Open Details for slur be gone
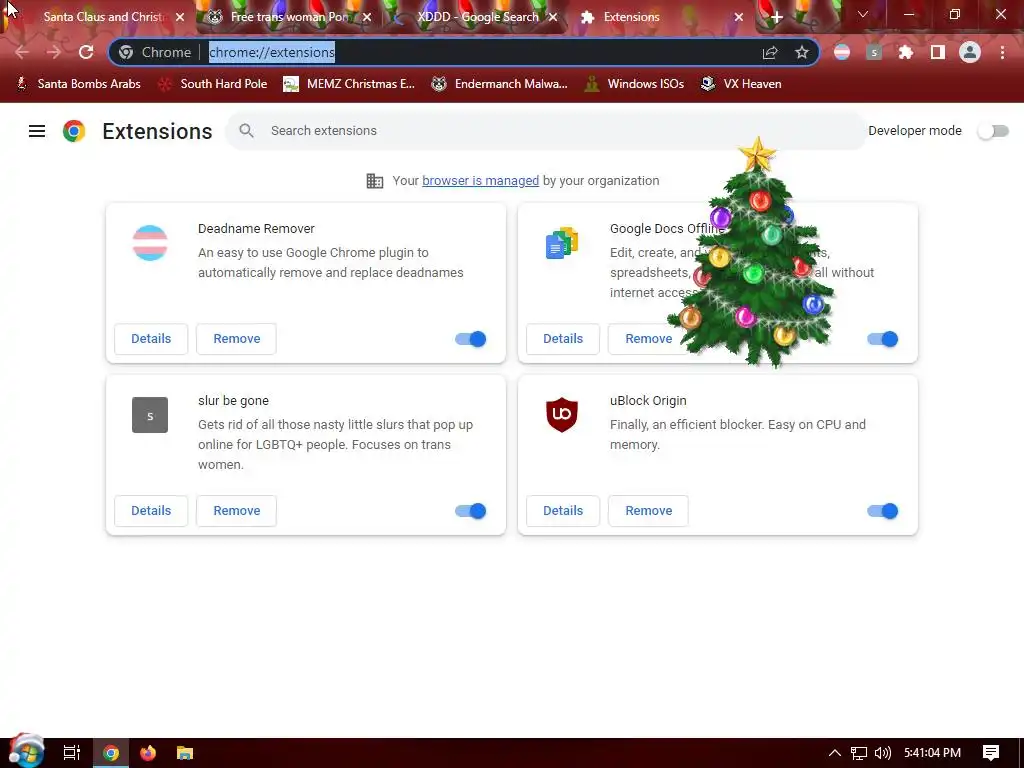 tap(151, 511)
